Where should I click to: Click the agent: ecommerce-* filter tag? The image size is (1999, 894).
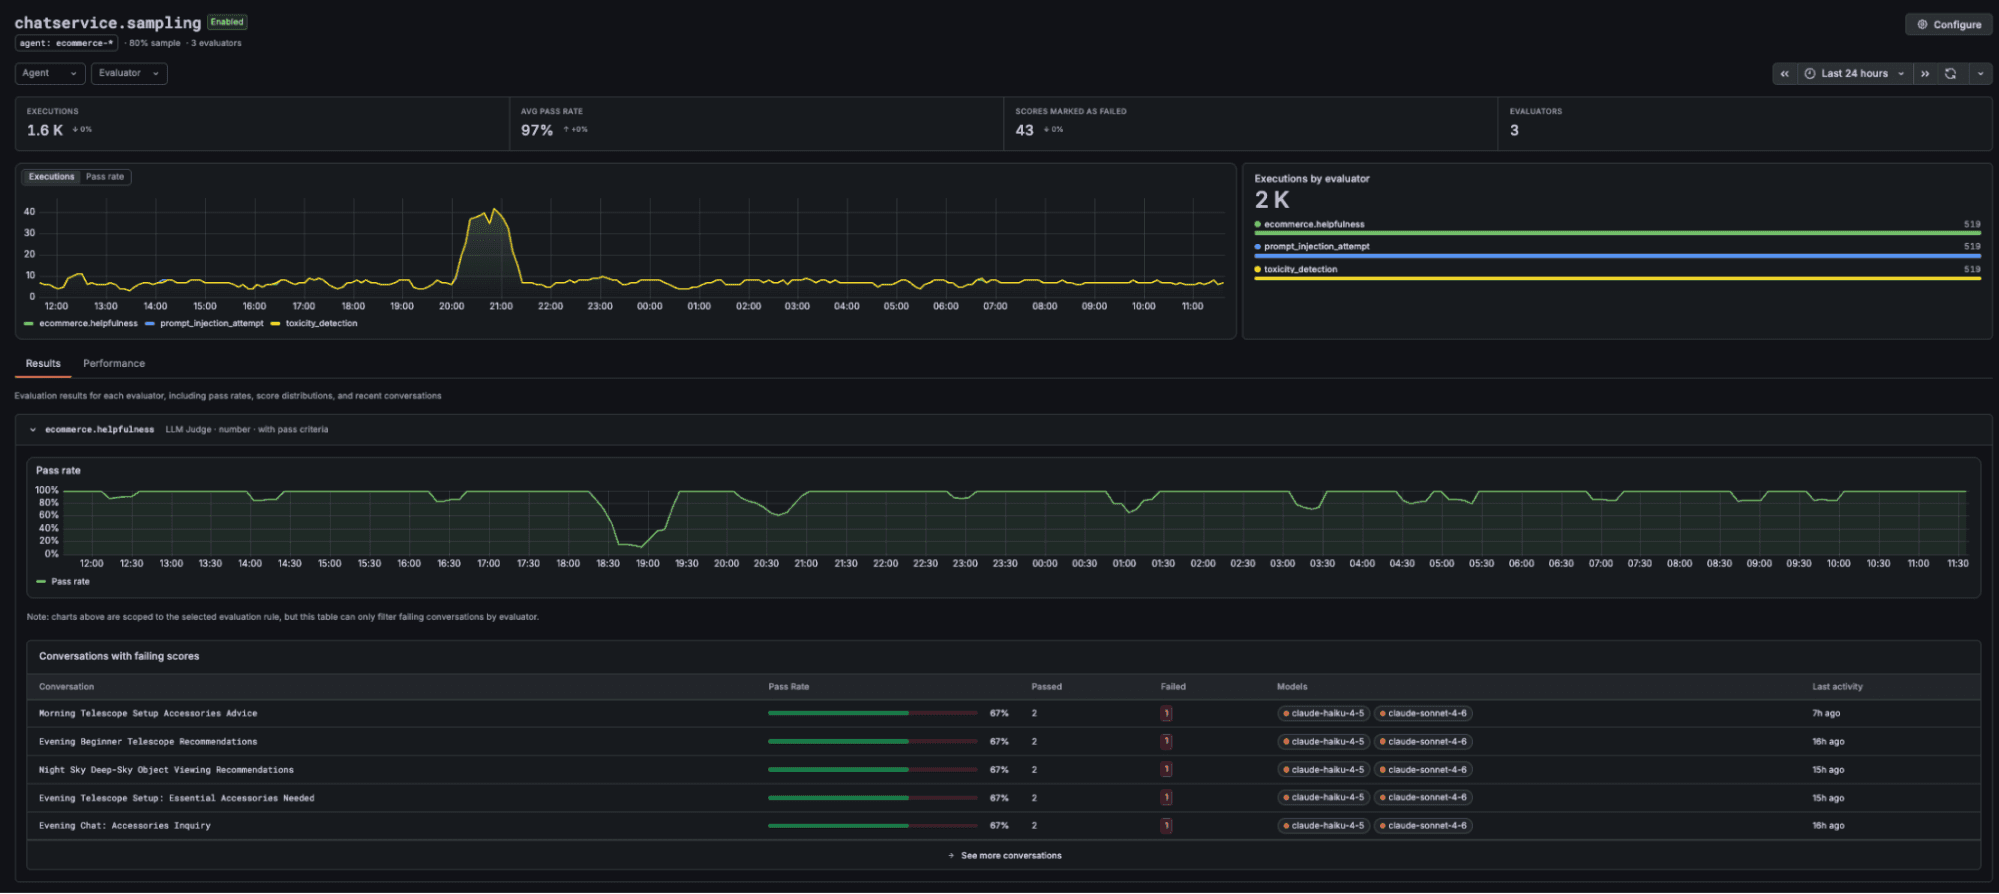pyautogui.click(x=67, y=43)
